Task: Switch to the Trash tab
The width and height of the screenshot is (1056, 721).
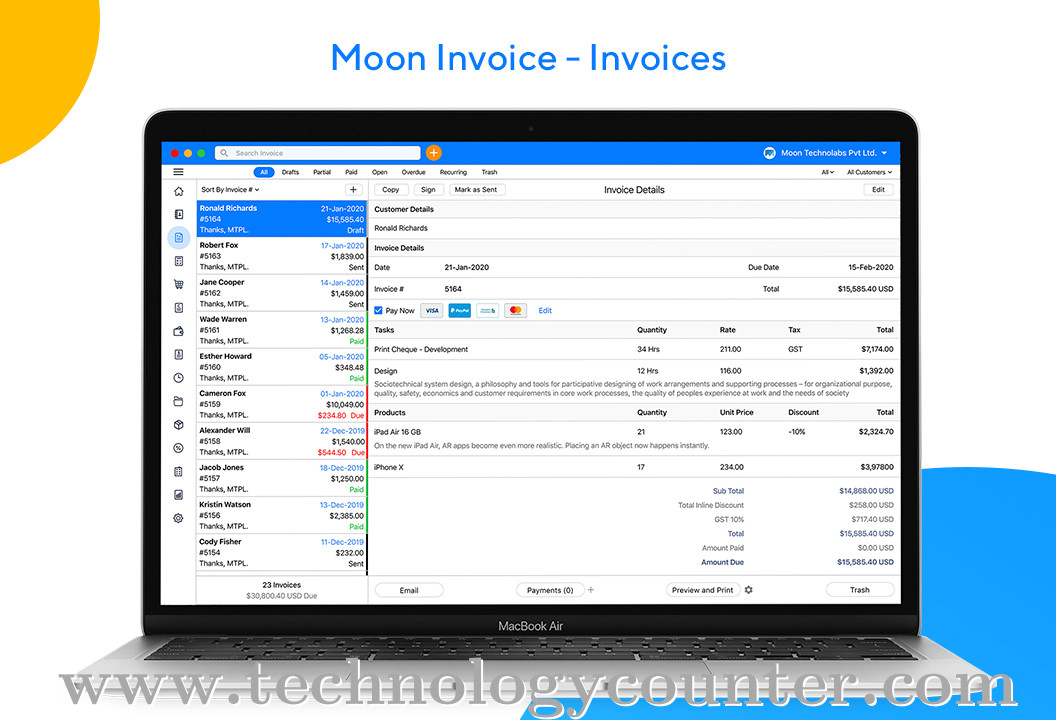Action: click(x=490, y=172)
